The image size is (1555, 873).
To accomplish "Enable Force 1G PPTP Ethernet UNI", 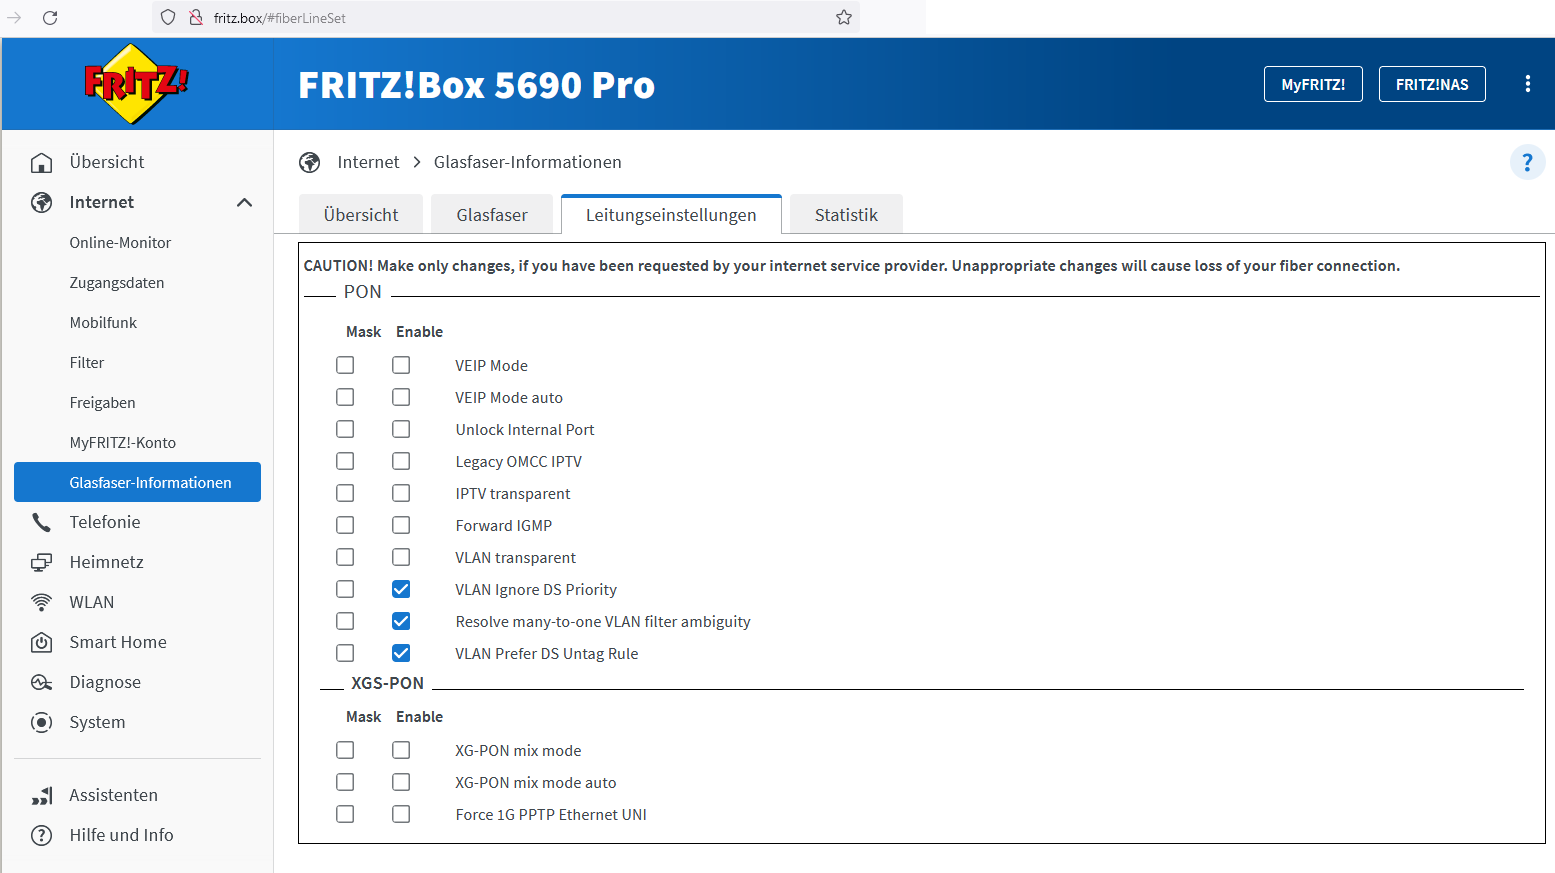I will click(x=401, y=814).
